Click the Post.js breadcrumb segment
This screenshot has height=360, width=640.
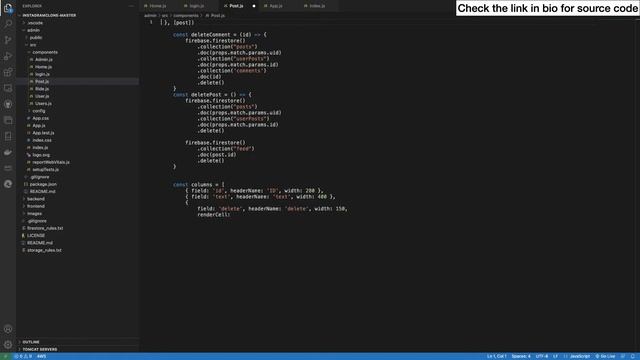coord(218,16)
